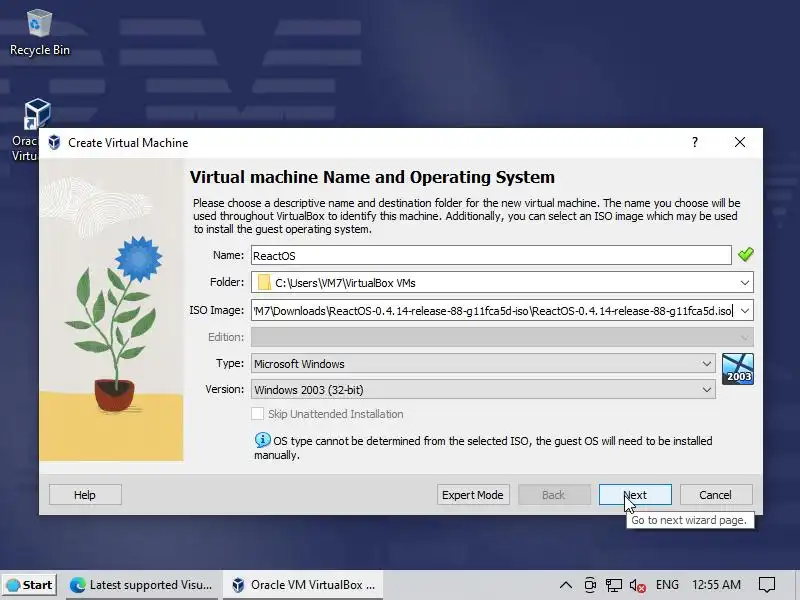This screenshot has width=800, height=600.
Task: Click the Help button
Action: point(85,494)
